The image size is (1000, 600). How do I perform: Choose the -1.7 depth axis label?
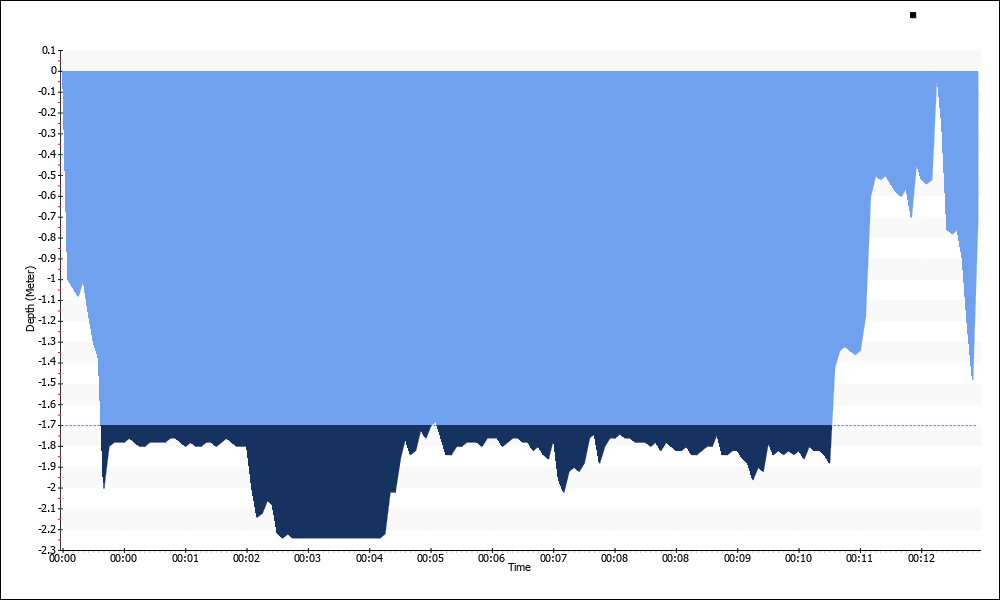pyautogui.click(x=47, y=425)
